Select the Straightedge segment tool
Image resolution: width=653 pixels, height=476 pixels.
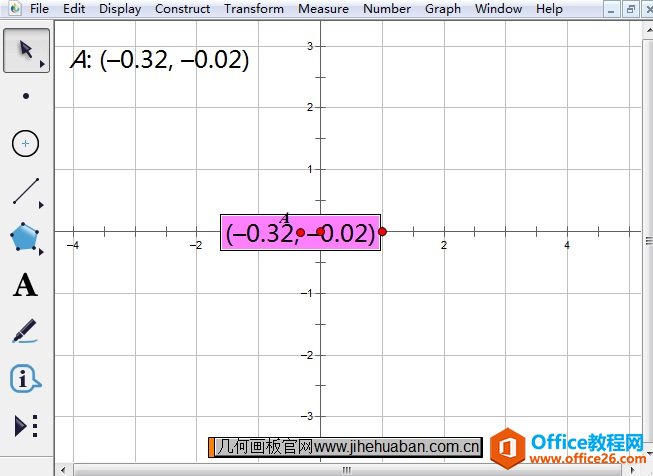click(26, 191)
